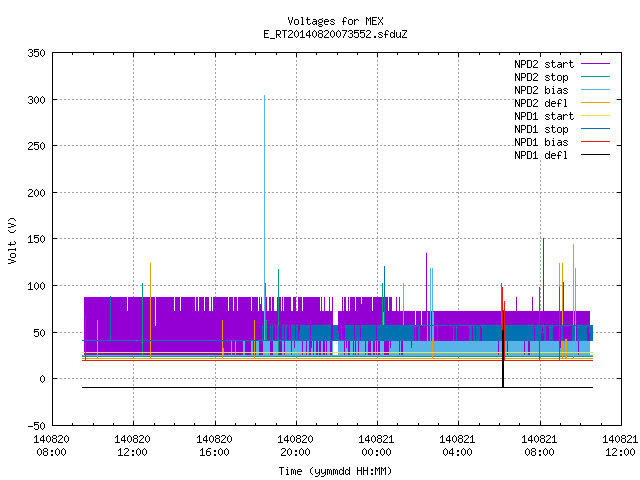The image size is (640, 480).
Task: Click the x-axis label 140821 08:00
Action: pyautogui.click(x=539, y=446)
